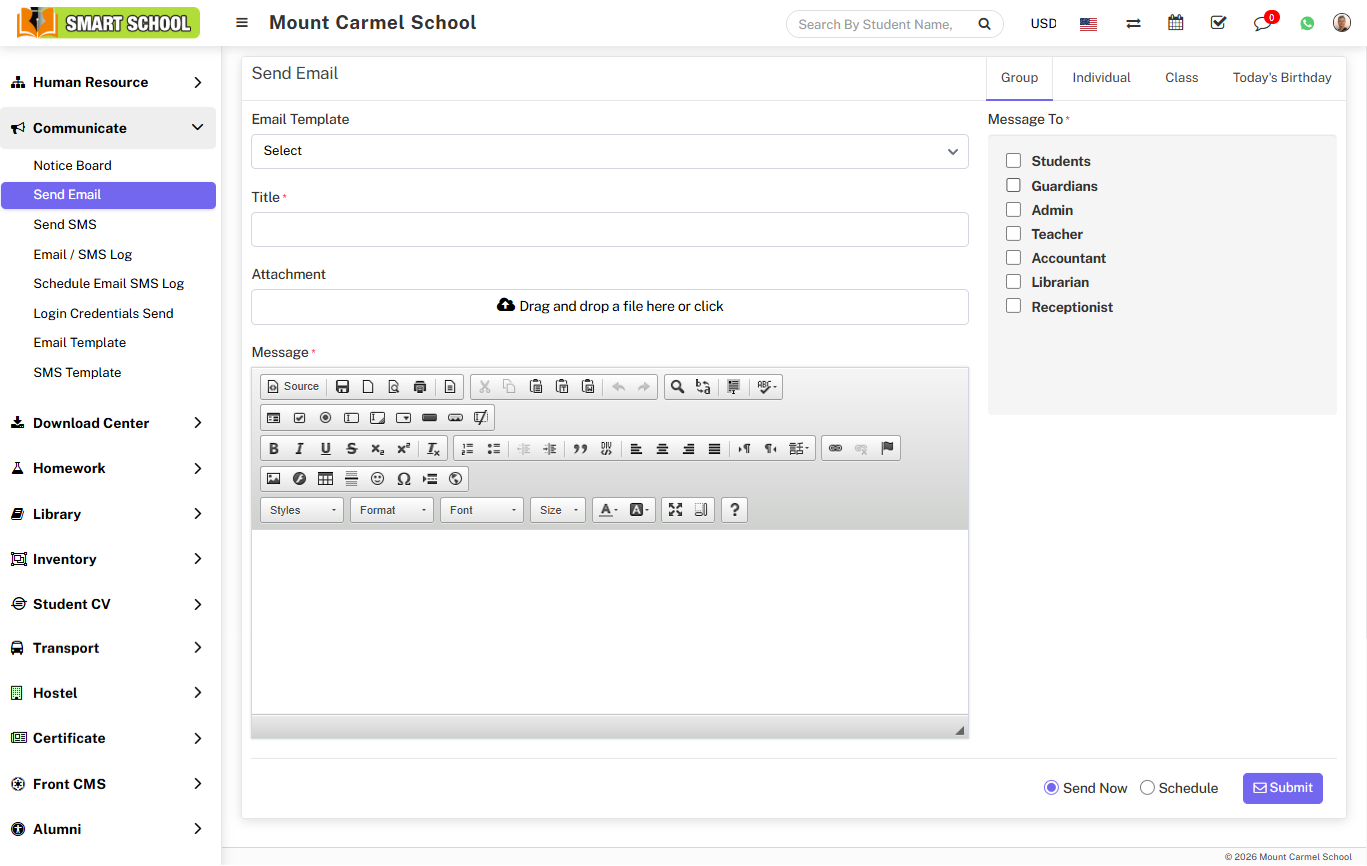The image size is (1367, 866).
Task: Switch to the Individual tab
Action: coord(1101,78)
